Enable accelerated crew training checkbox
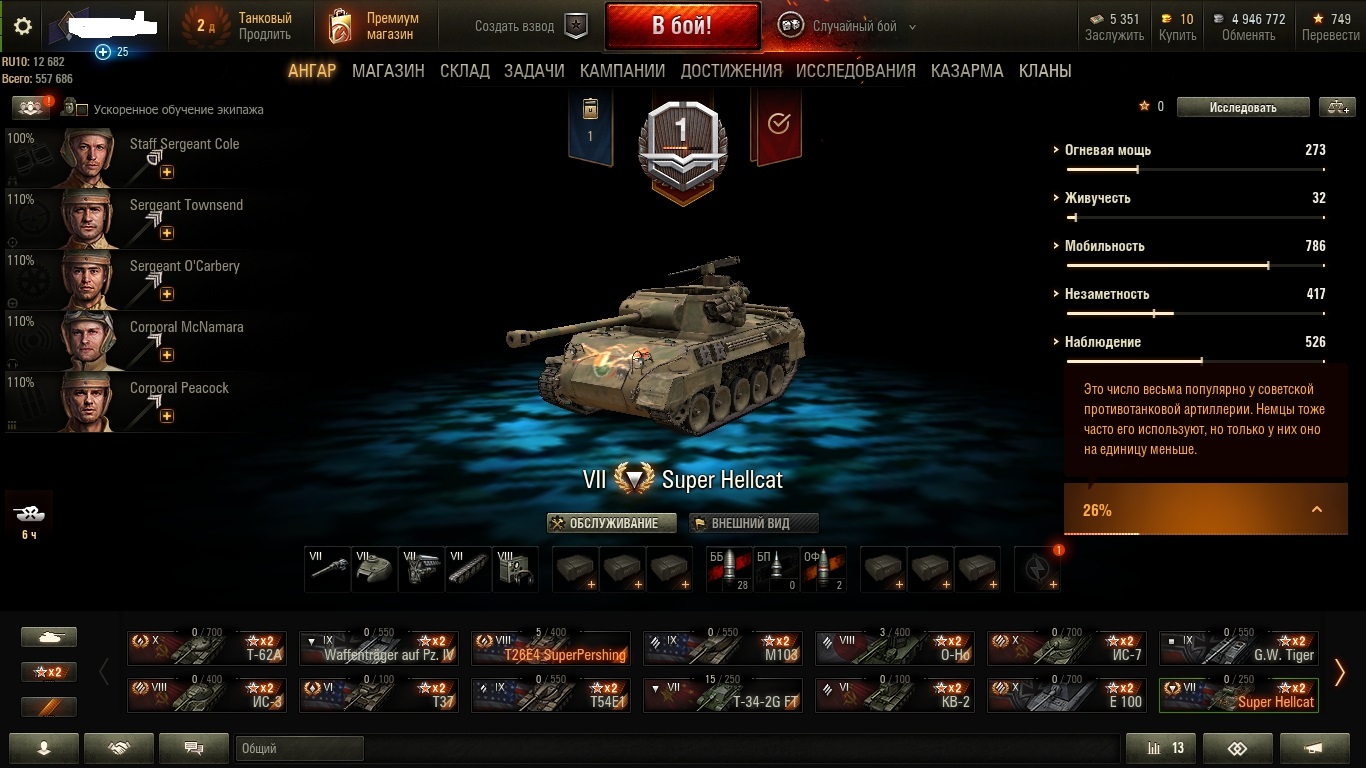Viewport: 1366px width, 768px height. click(82, 110)
